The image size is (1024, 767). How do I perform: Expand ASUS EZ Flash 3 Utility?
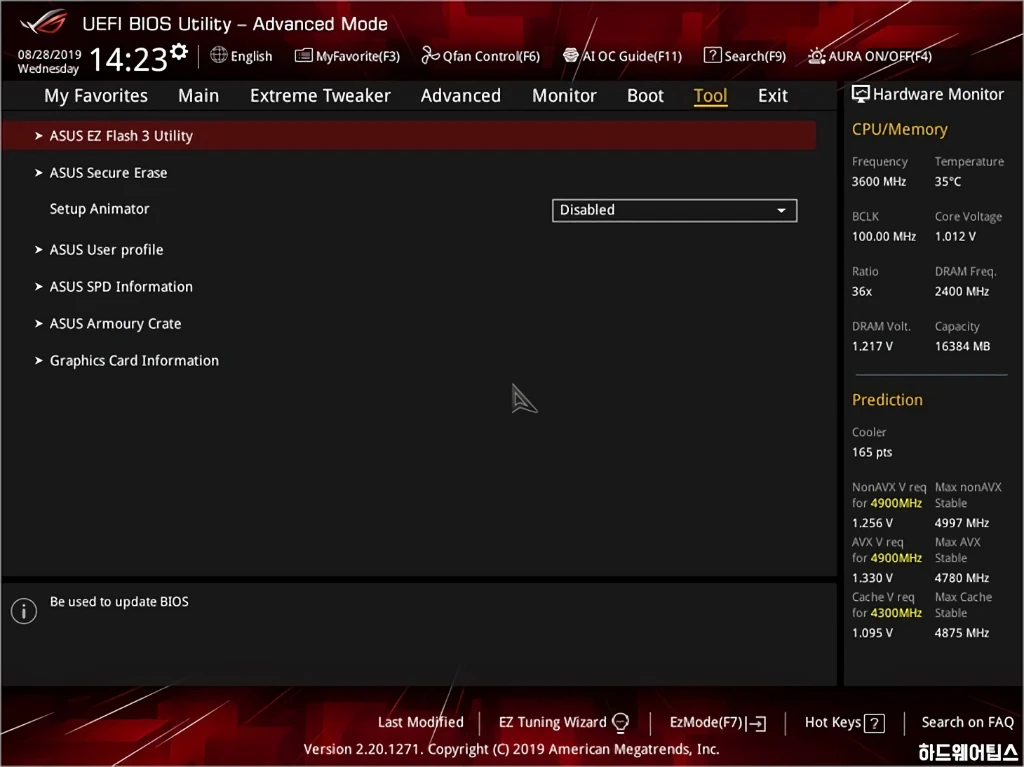pyautogui.click(x=121, y=136)
